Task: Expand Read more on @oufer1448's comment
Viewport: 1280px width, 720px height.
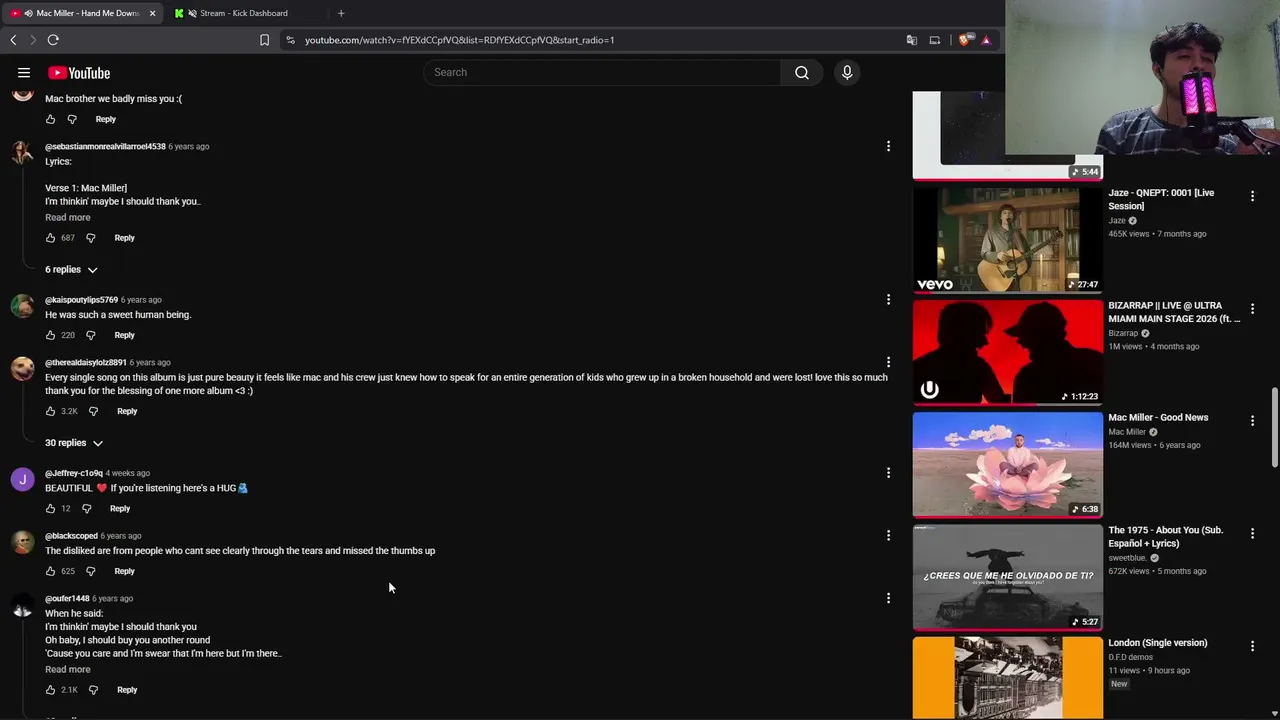Action: [x=67, y=669]
